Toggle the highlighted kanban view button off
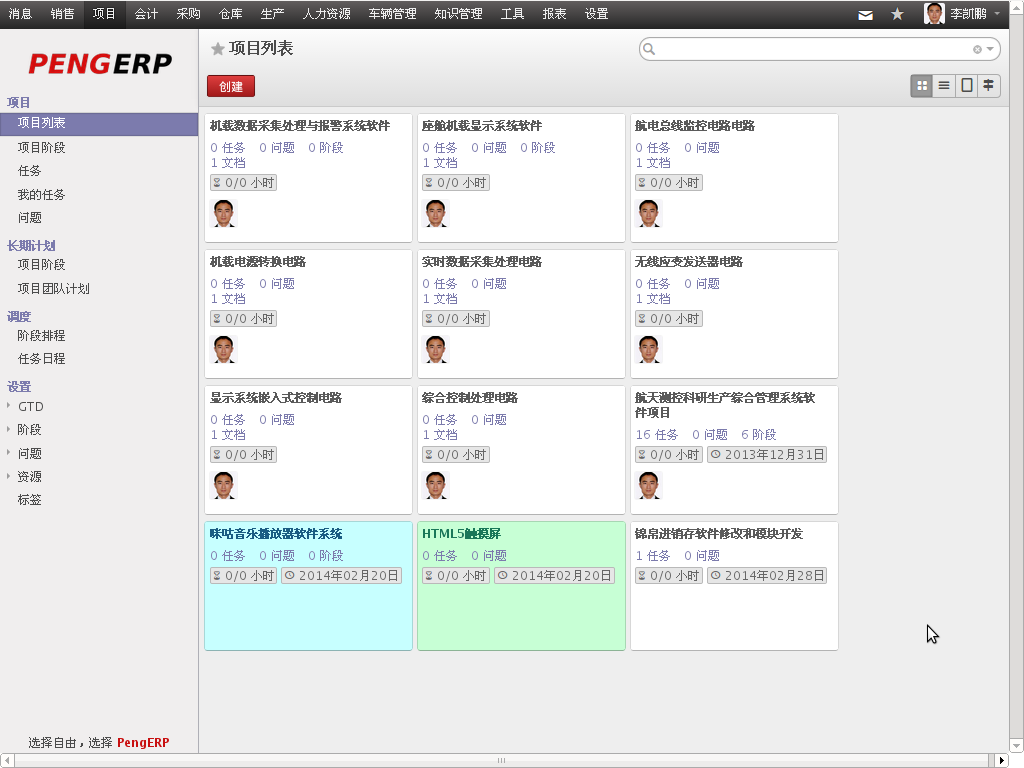 point(921,86)
